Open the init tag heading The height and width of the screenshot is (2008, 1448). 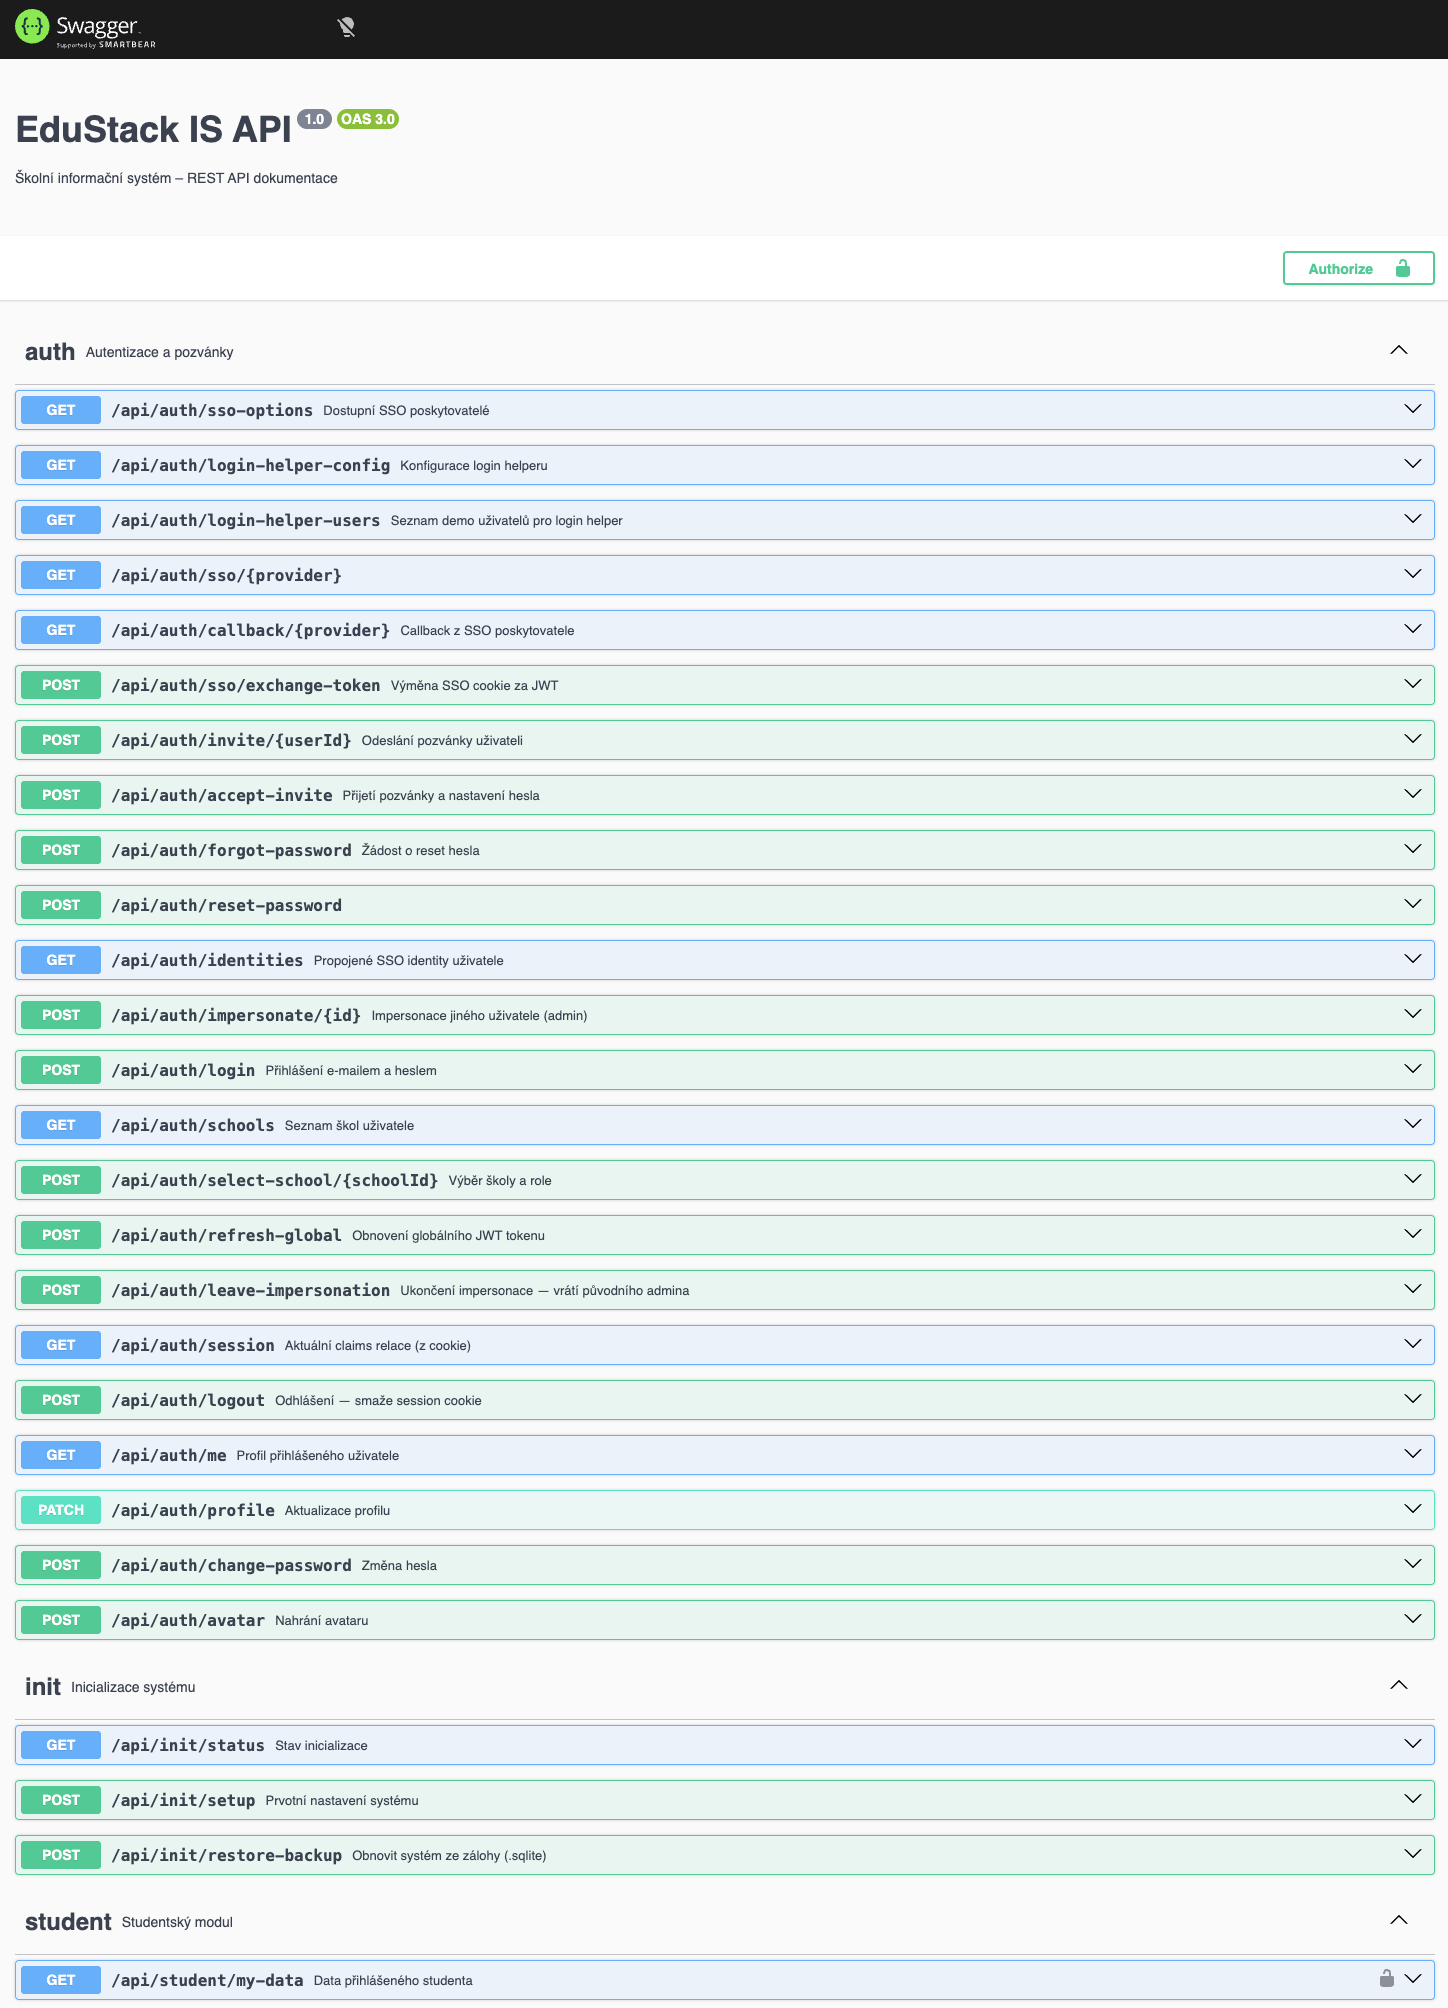(x=43, y=1687)
